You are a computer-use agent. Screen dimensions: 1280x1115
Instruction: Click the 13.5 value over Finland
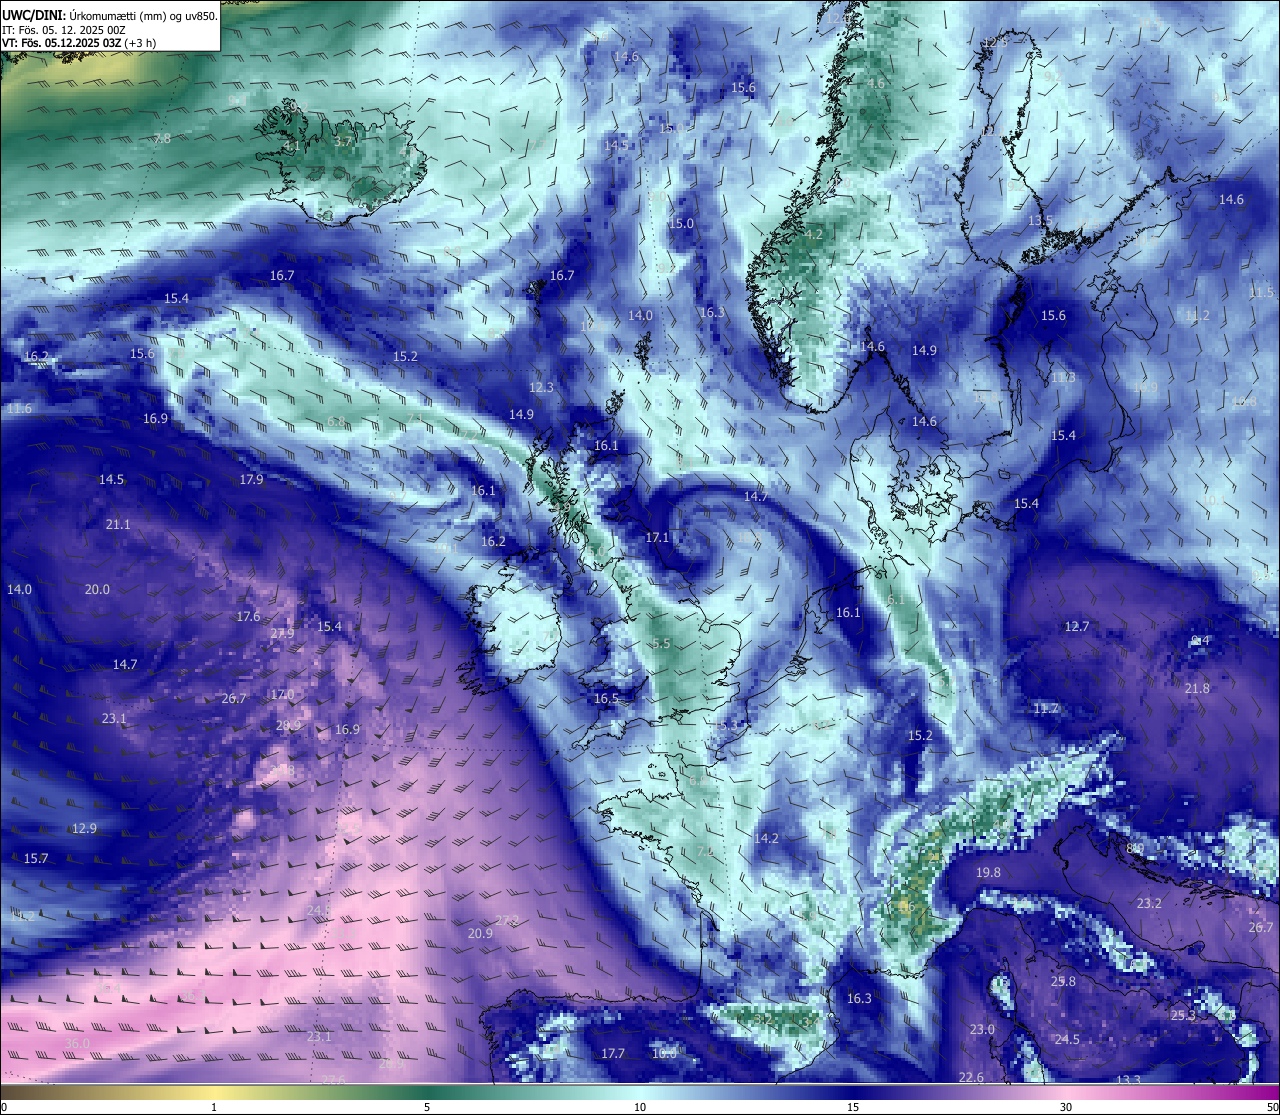pos(1040,221)
